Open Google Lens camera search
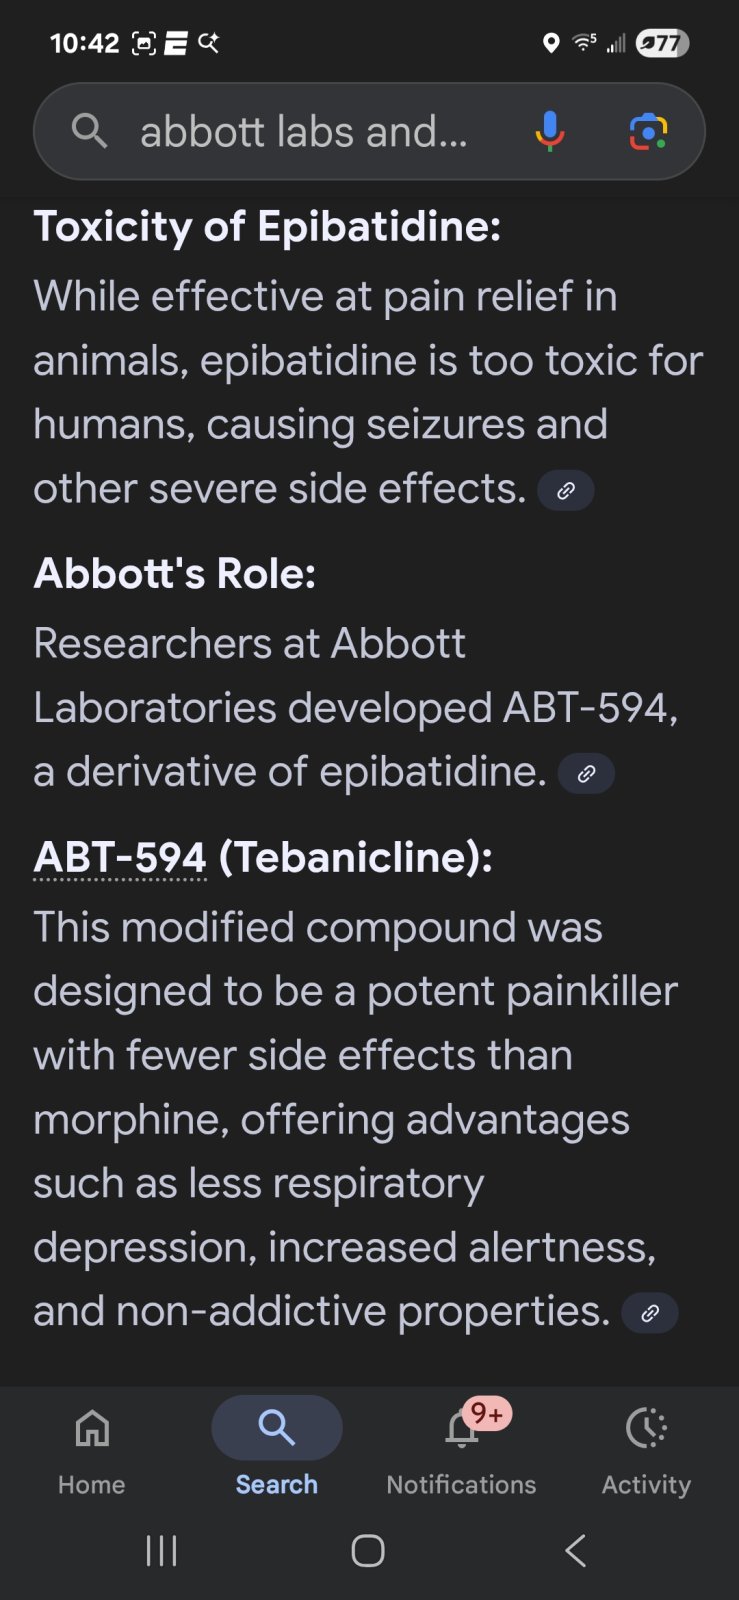The width and height of the screenshot is (739, 1600). pos(648,131)
